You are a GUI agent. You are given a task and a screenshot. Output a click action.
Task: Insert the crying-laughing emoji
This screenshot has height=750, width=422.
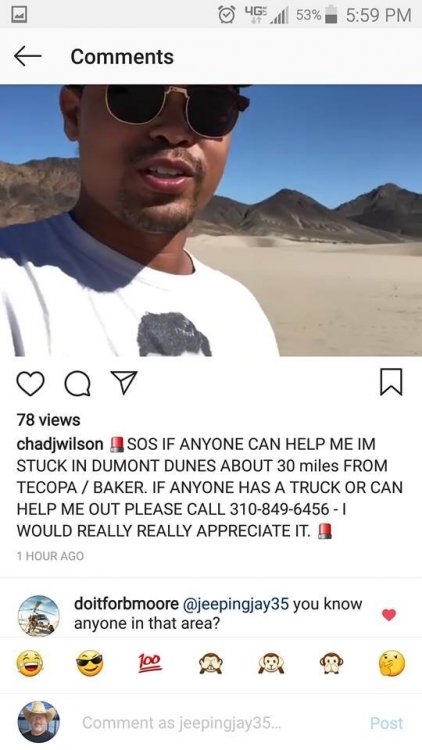point(30,664)
